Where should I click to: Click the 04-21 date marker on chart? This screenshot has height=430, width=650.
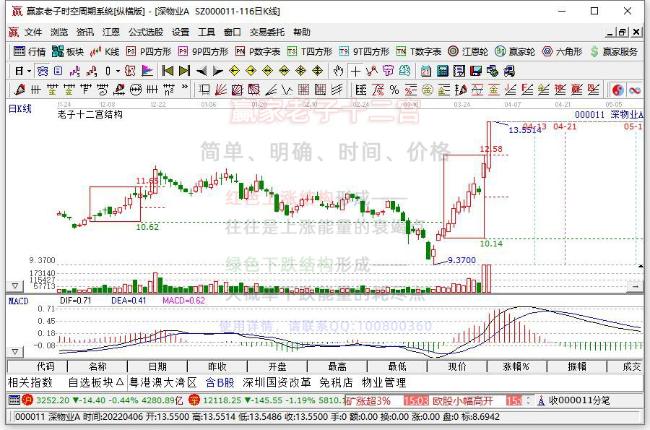(x=565, y=126)
